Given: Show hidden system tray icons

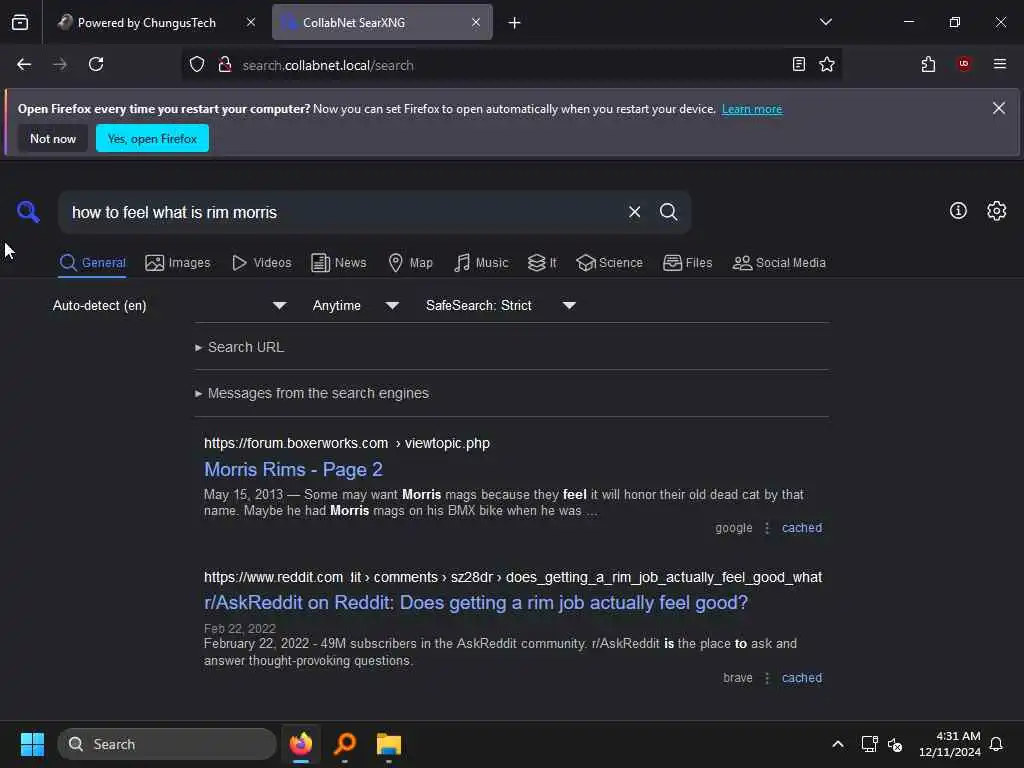Looking at the screenshot, I should [837, 744].
